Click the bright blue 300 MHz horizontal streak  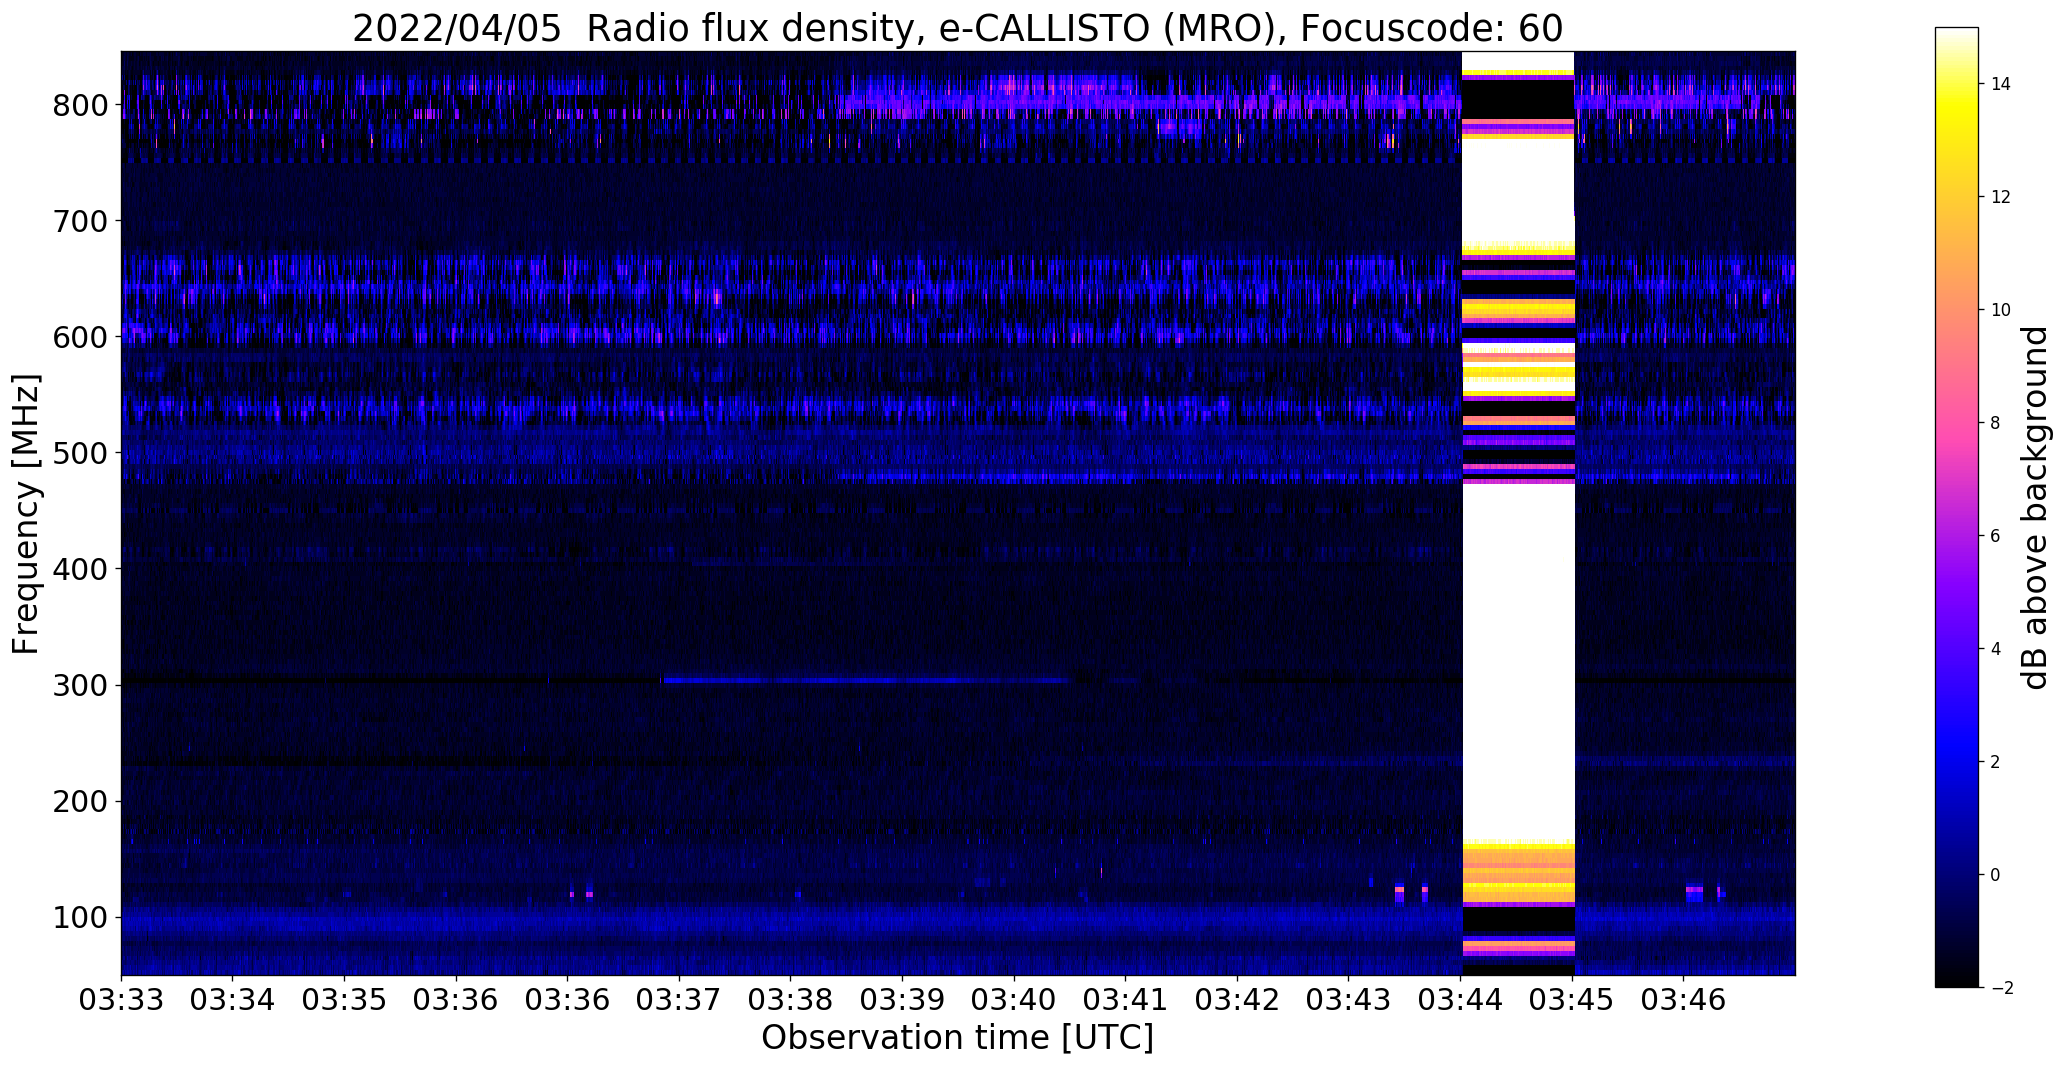(x=865, y=681)
